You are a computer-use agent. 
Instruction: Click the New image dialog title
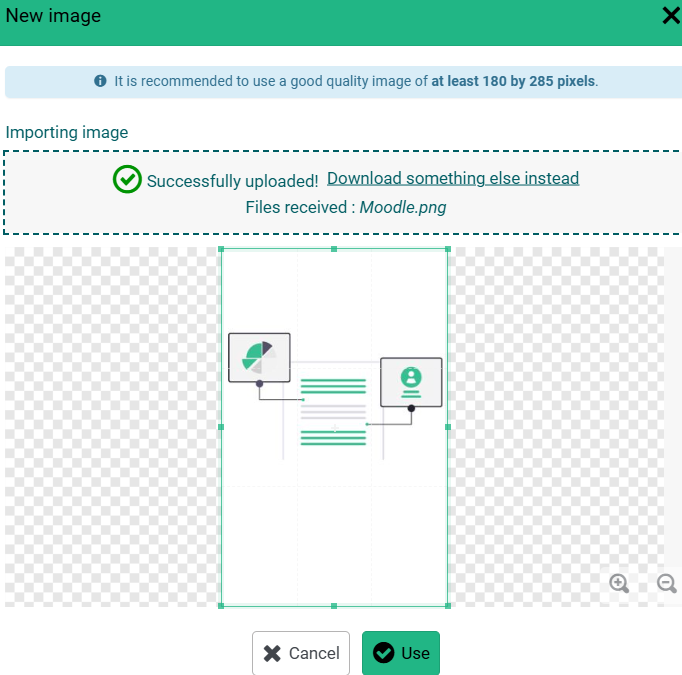click(x=53, y=16)
